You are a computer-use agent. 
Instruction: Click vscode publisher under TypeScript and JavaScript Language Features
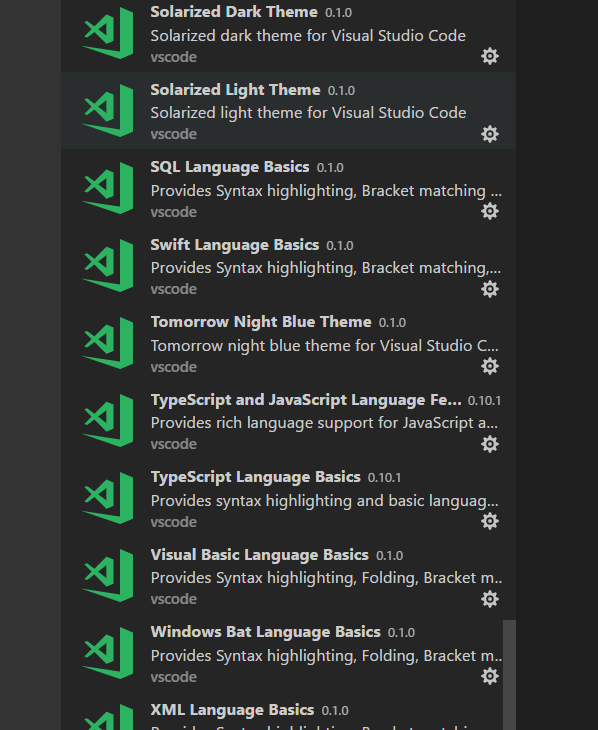tap(173, 445)
